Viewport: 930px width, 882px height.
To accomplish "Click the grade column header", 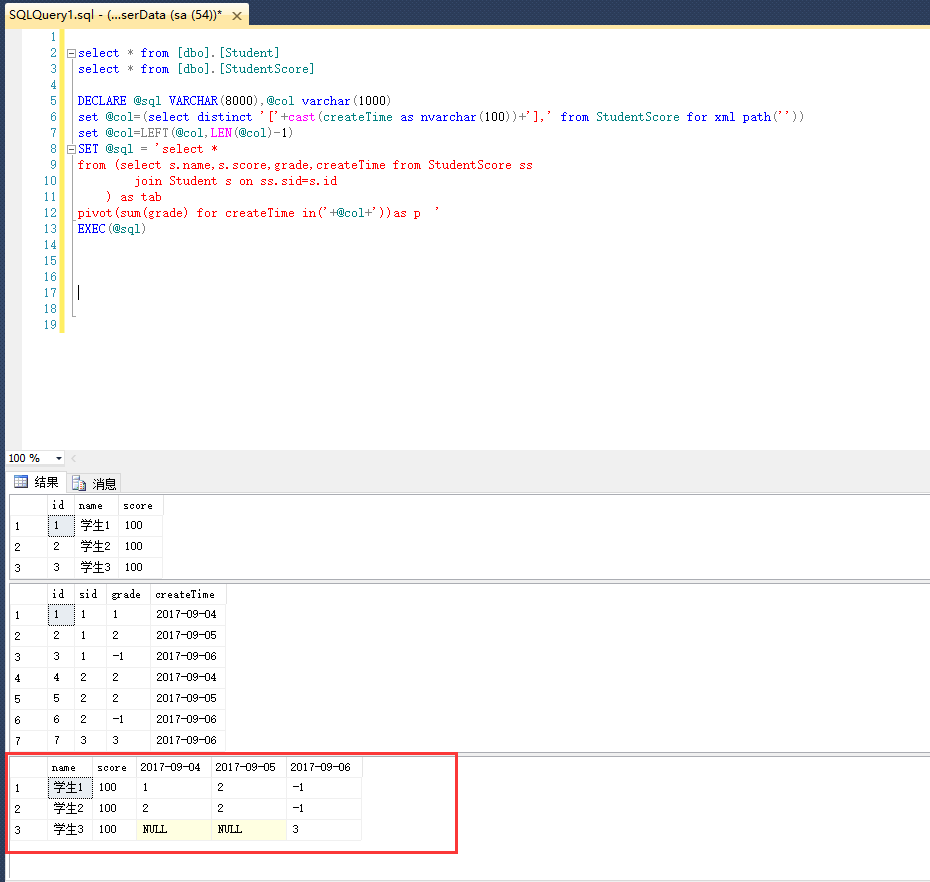I will coord(128,594).
